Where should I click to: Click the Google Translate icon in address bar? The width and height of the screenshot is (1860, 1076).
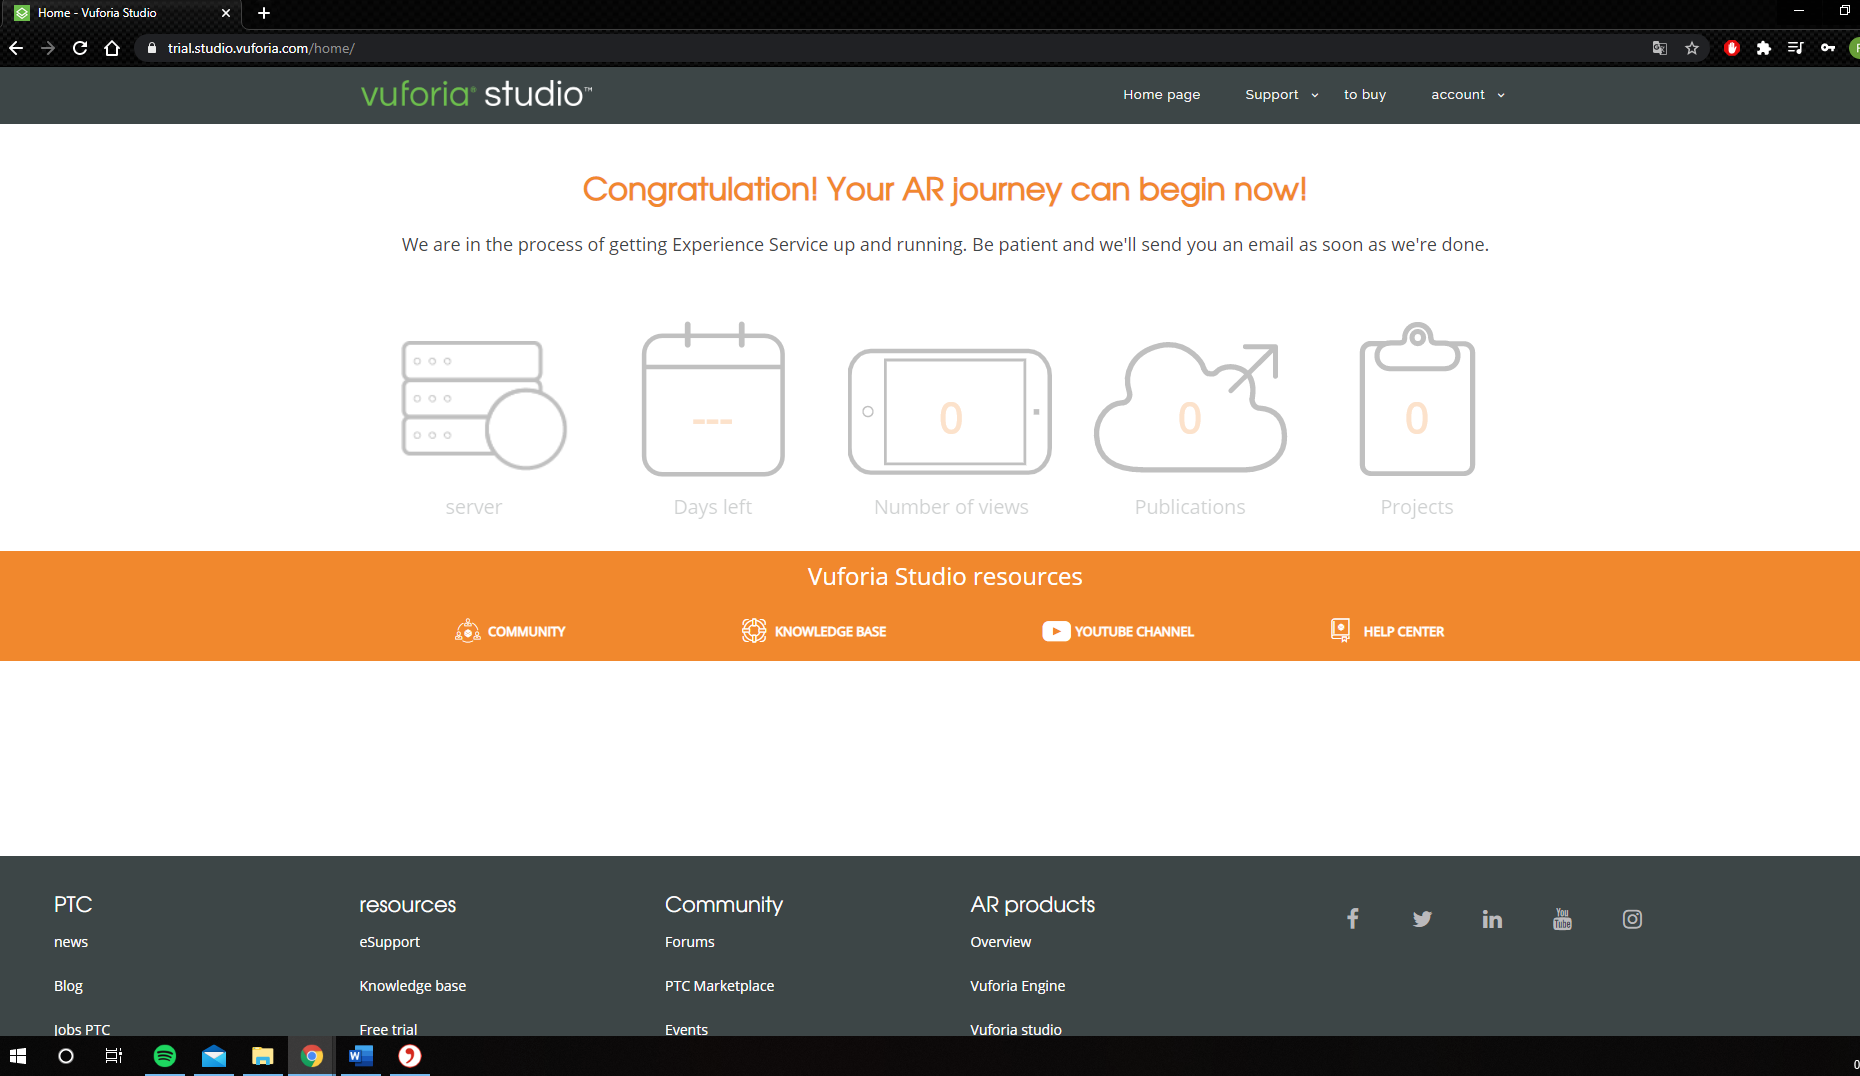pyautogui.click(x=1659, y=47)
